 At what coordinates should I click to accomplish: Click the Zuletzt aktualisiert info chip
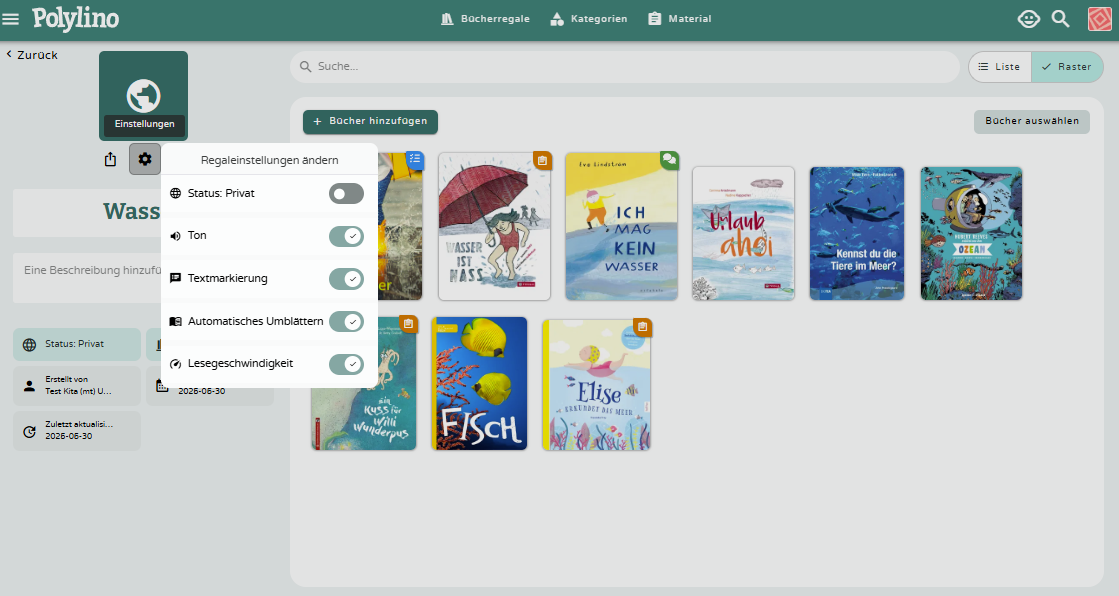(x=77, y=430)
